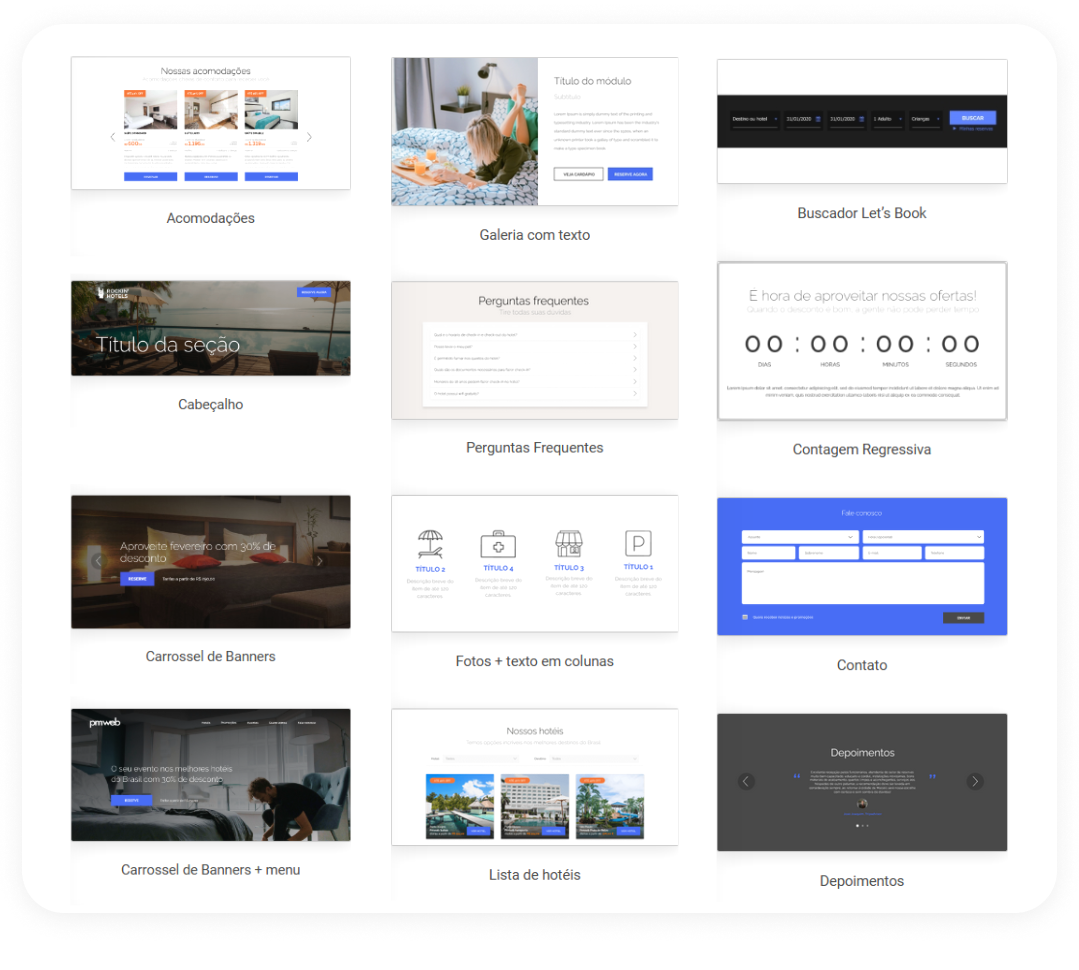Choose the Carrossel de Banners thumbnail
The image size is (1079, 970).
[211, 562]
